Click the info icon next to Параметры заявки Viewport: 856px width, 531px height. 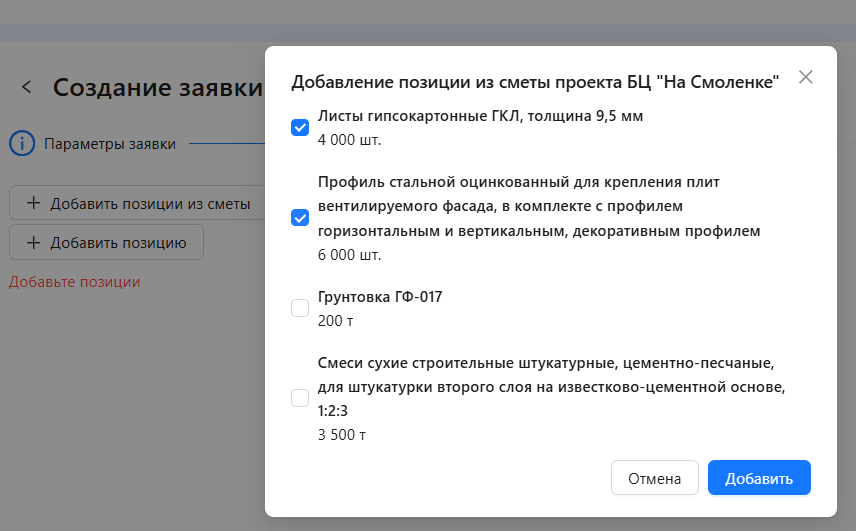(x=22, y=144)
